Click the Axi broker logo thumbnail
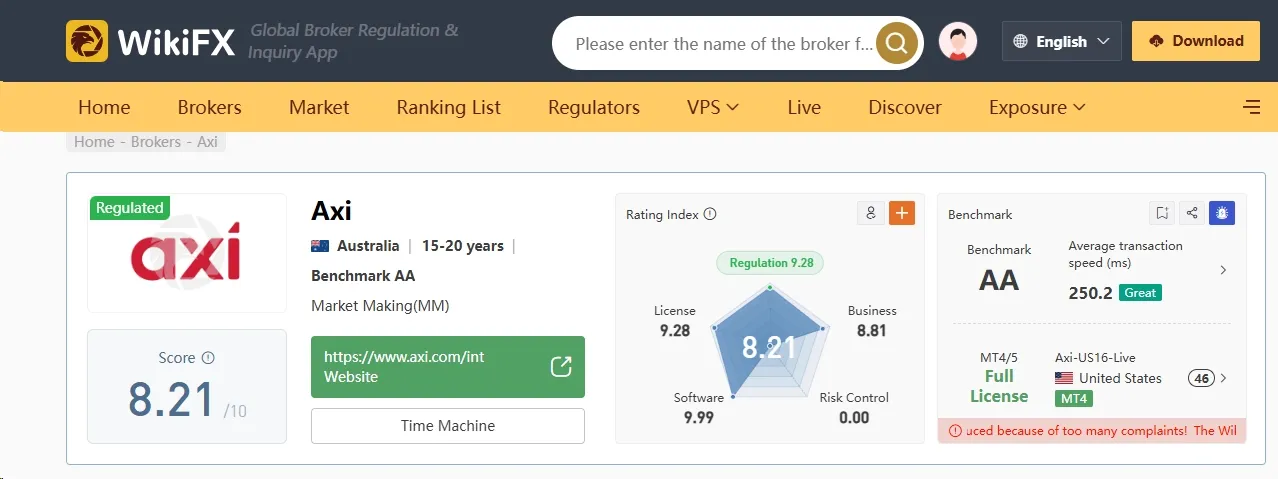This screenshot has height=479, width=1278. [x=186, y=253]
